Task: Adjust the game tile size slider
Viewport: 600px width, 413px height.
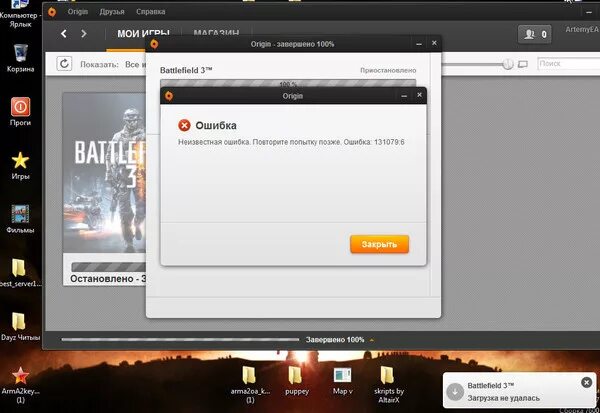Action: click(507, 64)
